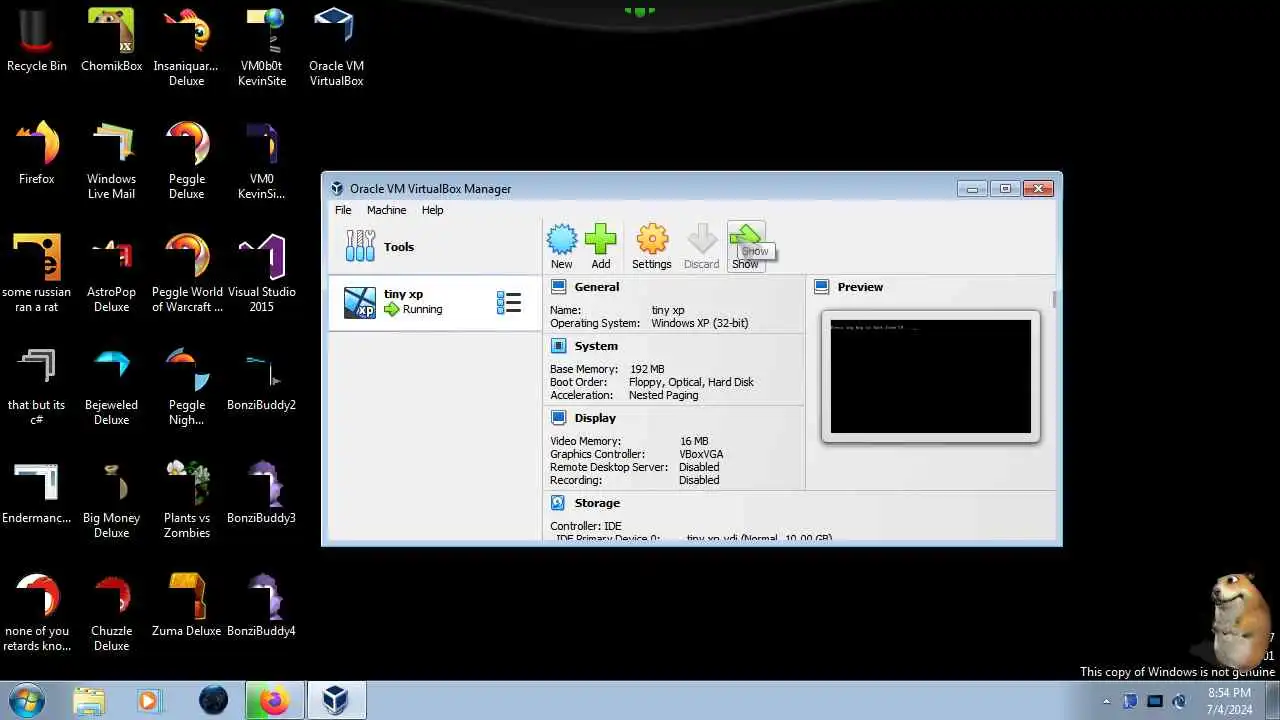Click the VirtualBox taskbar button

335,700
